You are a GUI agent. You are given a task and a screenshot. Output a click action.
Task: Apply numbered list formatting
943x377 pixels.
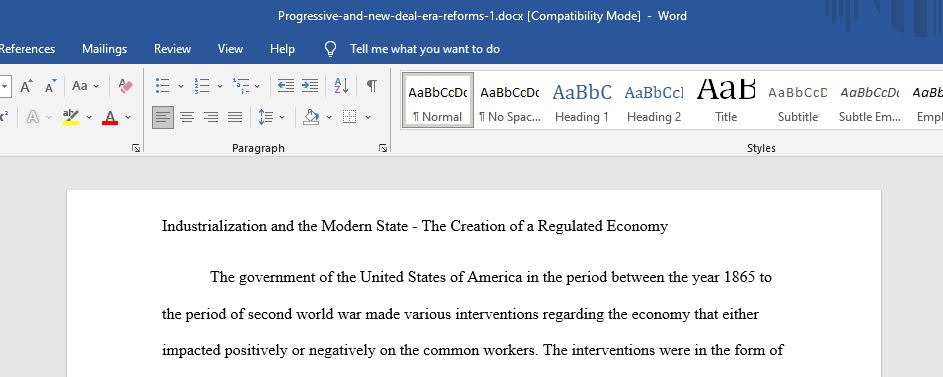pyautogui.click(x=201, y=86)
